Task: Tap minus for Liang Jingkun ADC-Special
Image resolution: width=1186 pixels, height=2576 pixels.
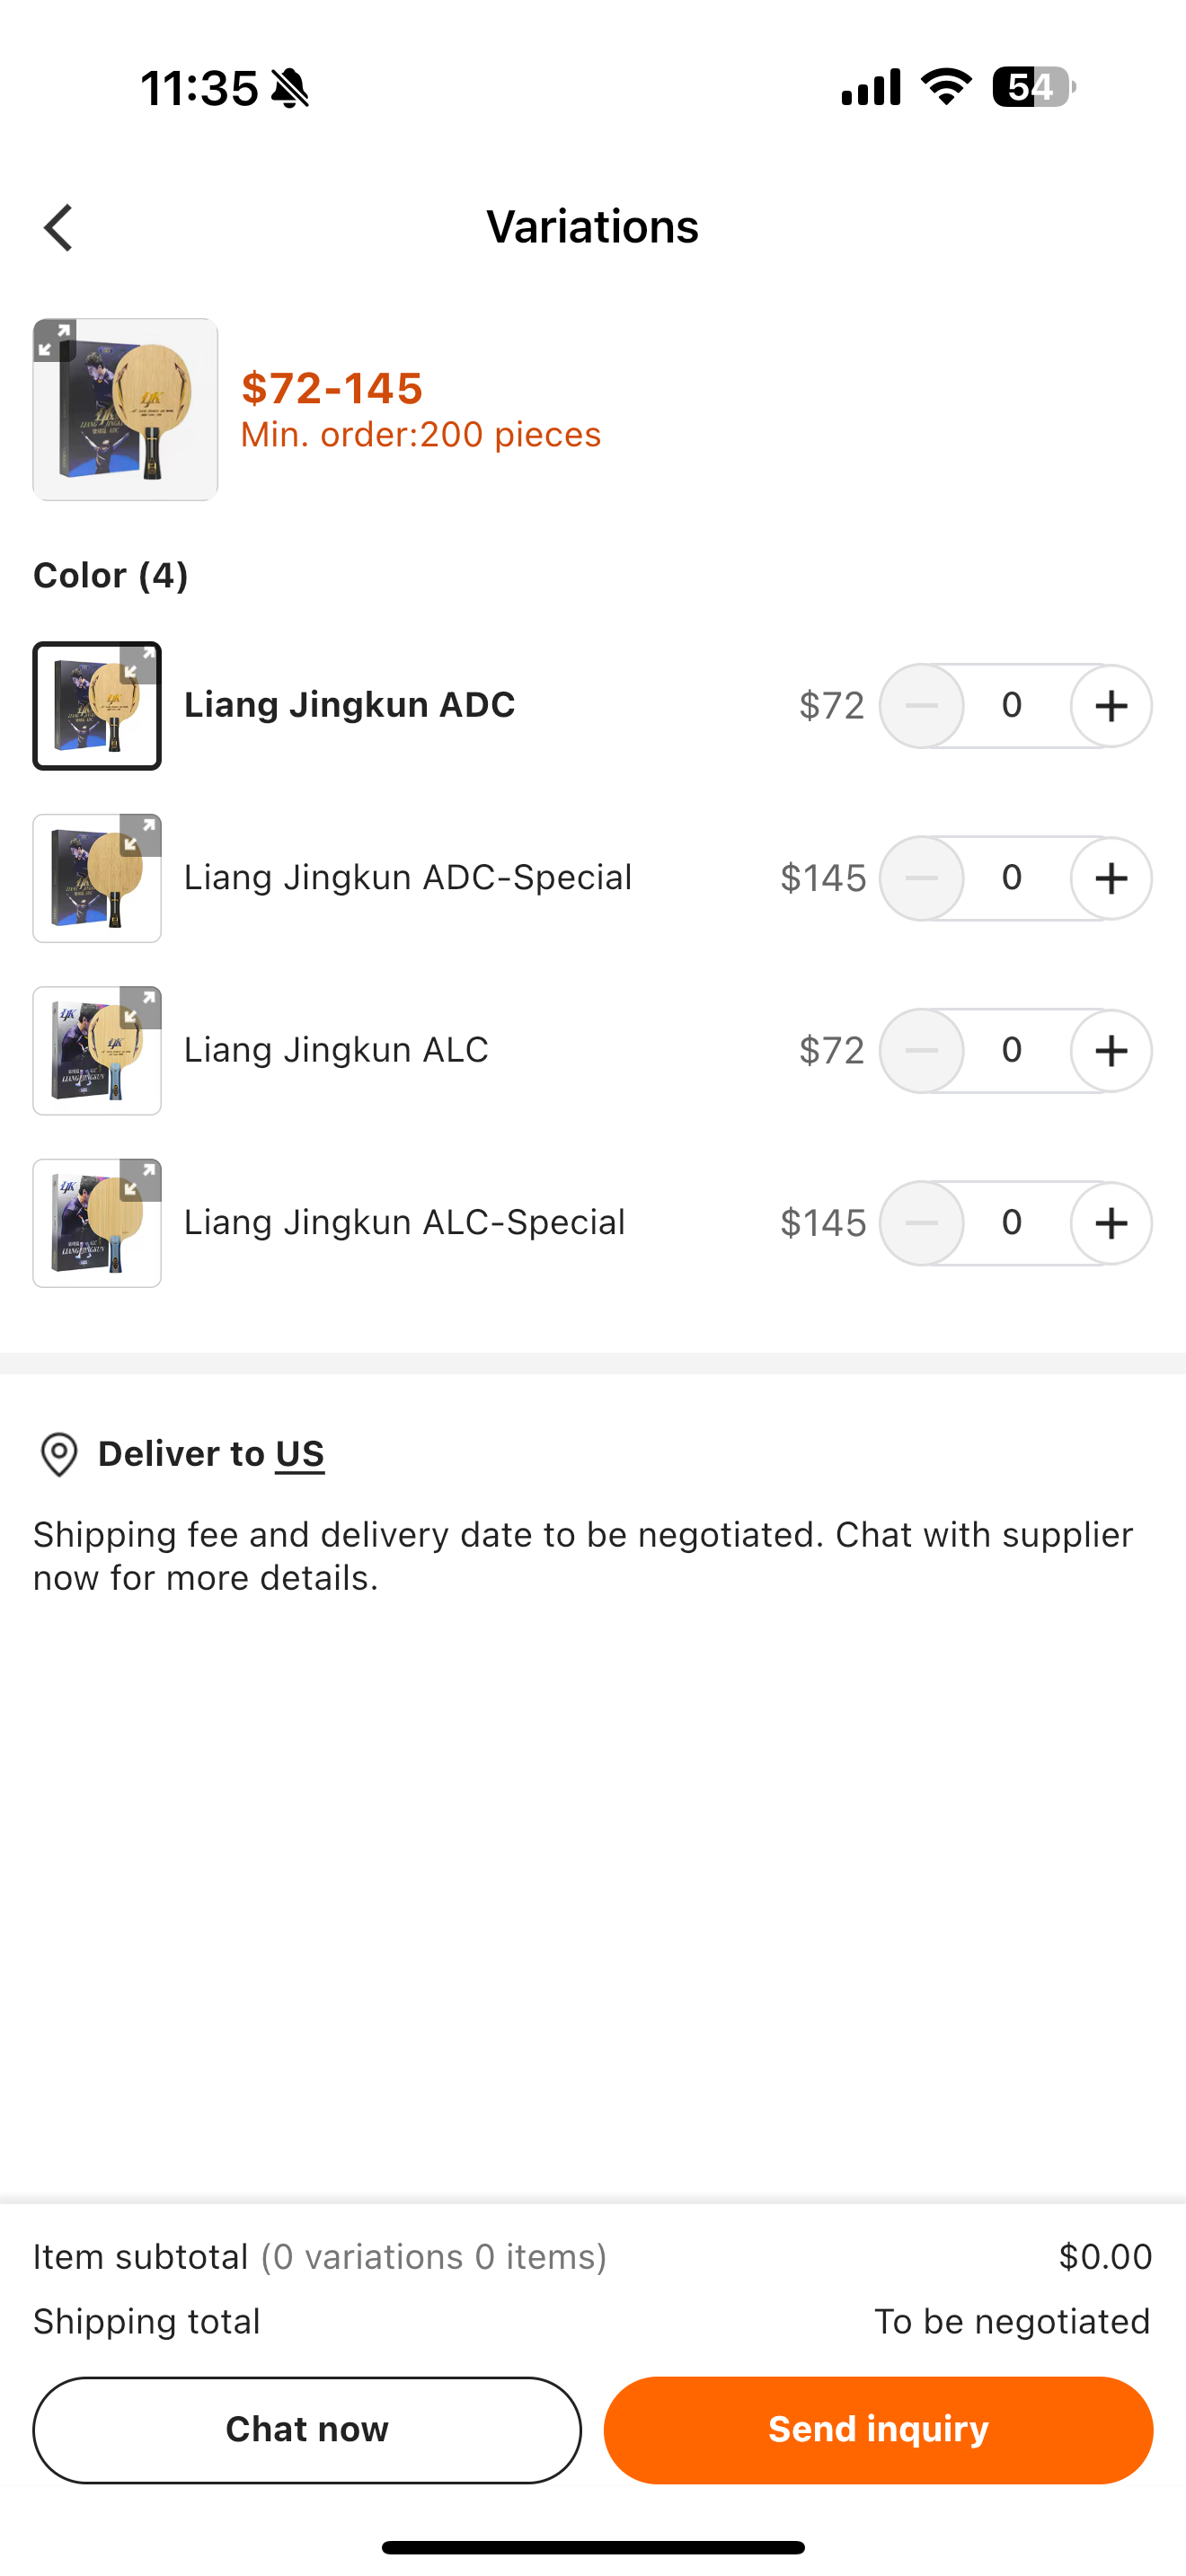Action: coord(921,878)
